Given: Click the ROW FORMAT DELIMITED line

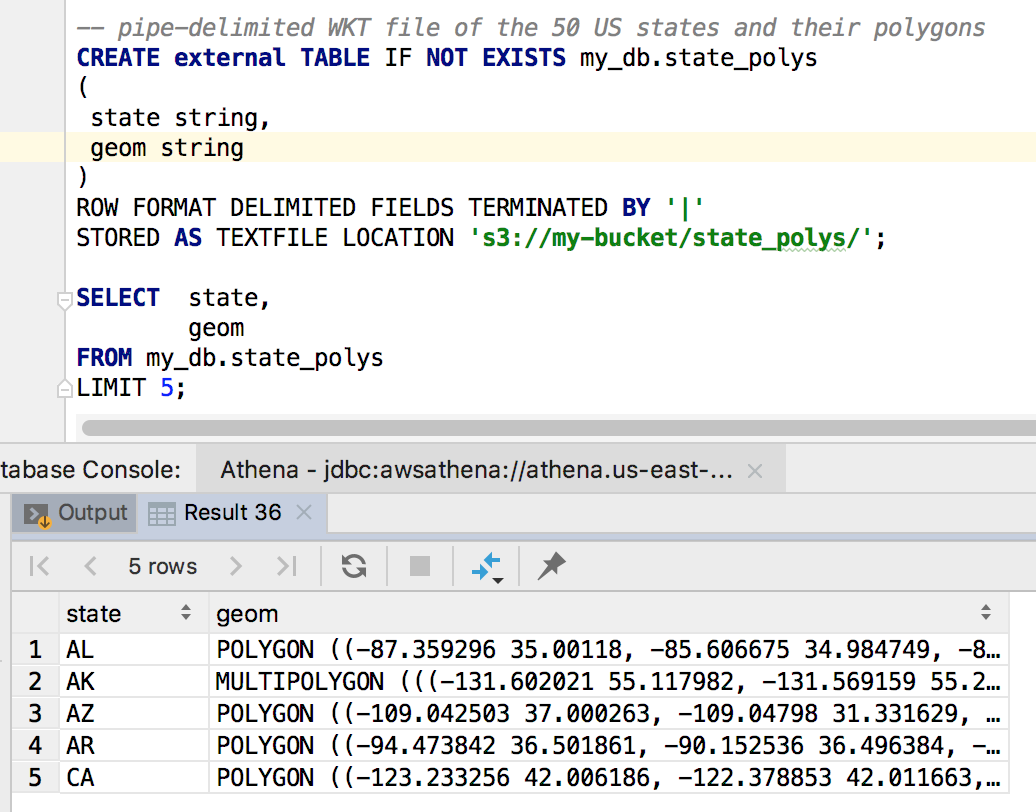Looking at the screenshot, I should point(390,207).
